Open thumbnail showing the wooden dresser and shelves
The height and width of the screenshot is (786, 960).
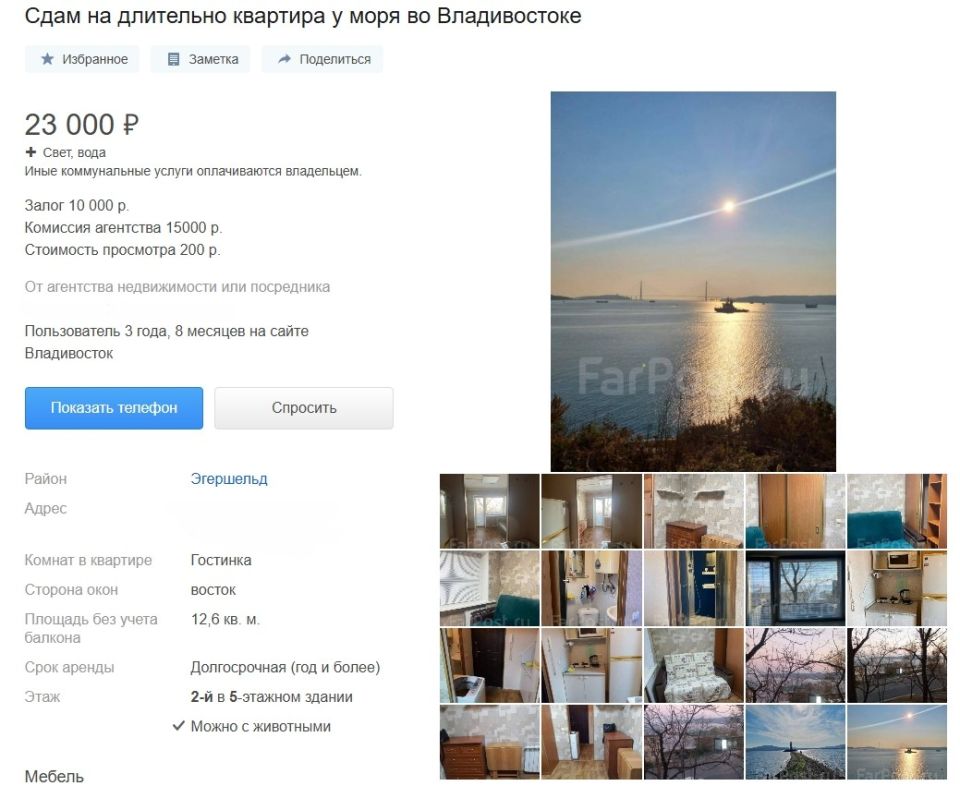694,511
